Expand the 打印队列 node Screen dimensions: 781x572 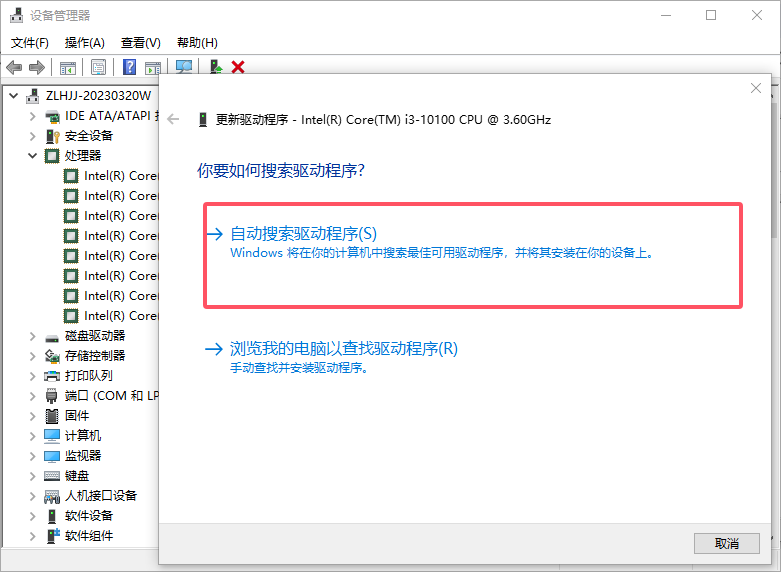33,376
